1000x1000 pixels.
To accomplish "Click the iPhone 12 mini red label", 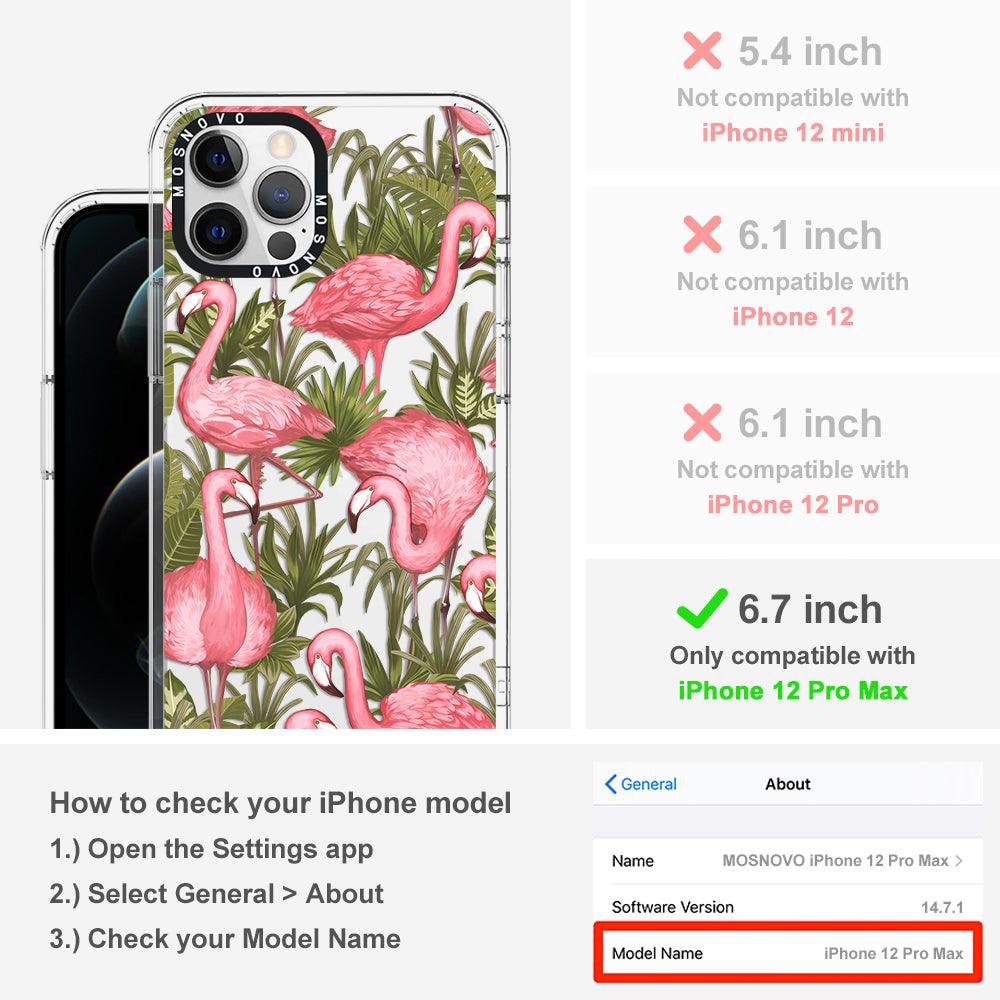I will click(x=793, y=133).
